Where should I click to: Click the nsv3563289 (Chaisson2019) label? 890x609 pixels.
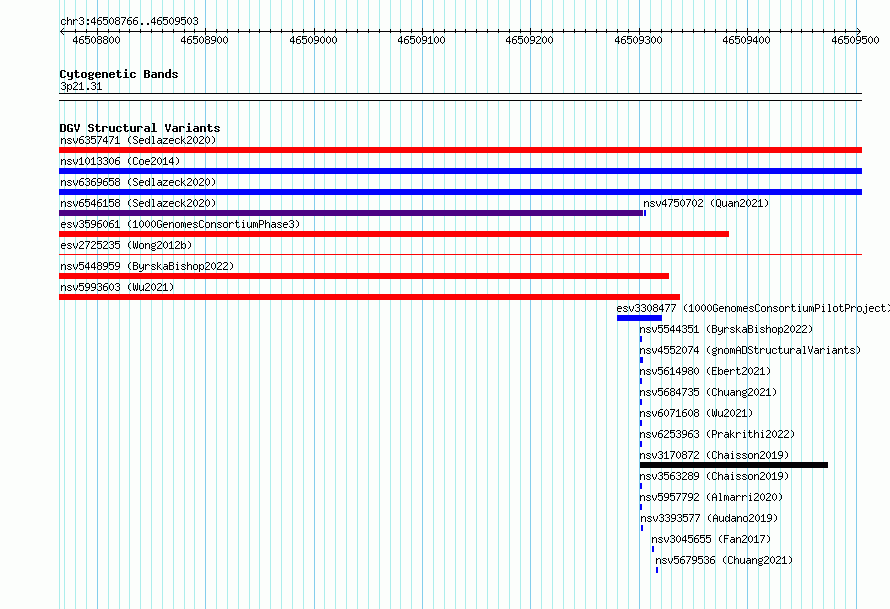714,476
